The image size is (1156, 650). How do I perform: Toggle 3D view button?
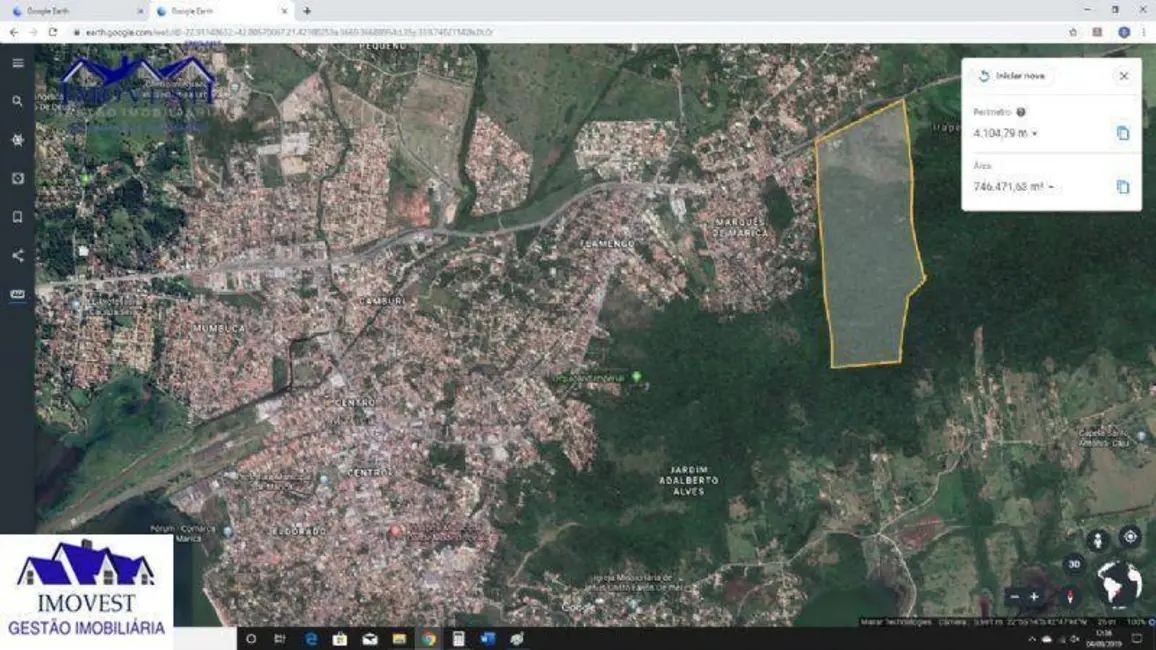click(1073, 565)
